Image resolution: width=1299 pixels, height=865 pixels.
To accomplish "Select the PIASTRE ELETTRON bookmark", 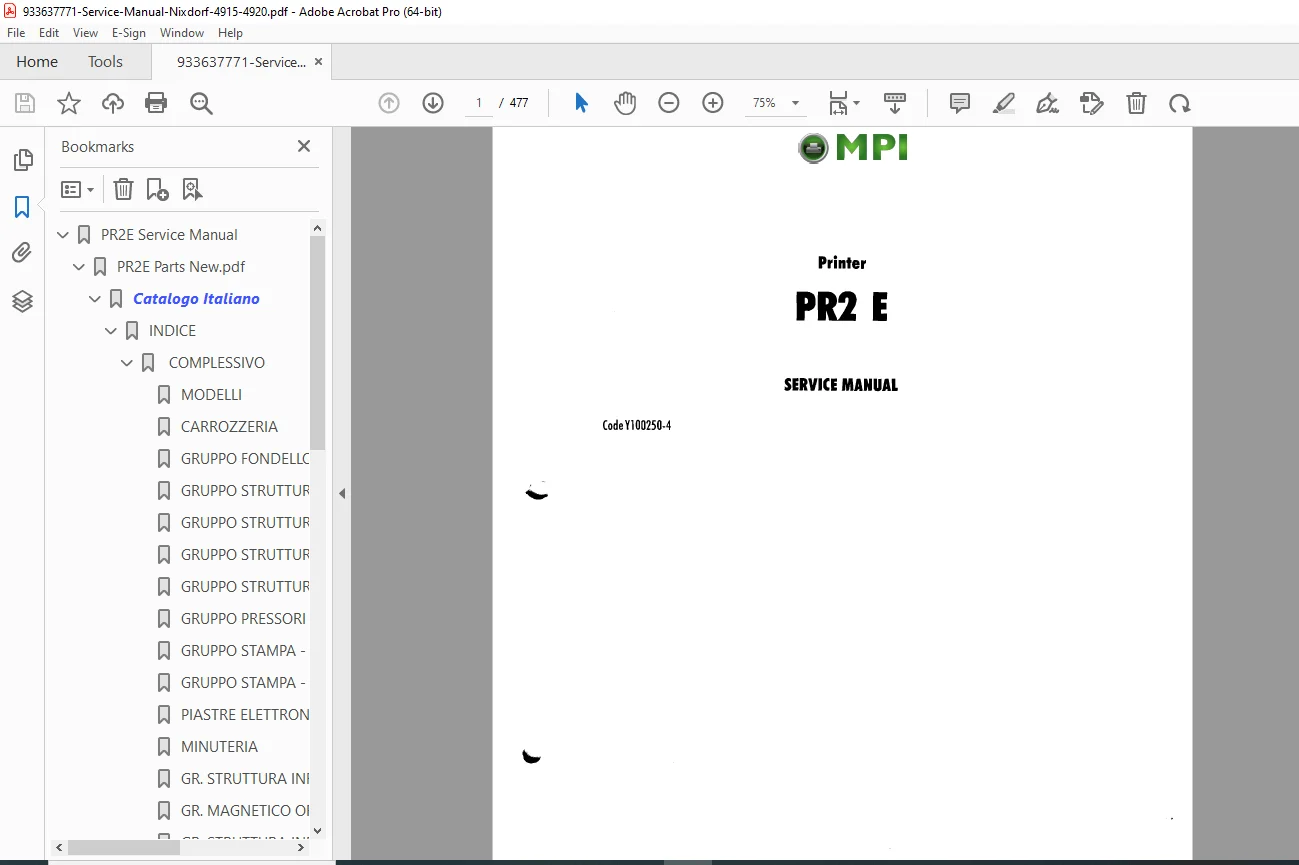I will tap(245, 715).
